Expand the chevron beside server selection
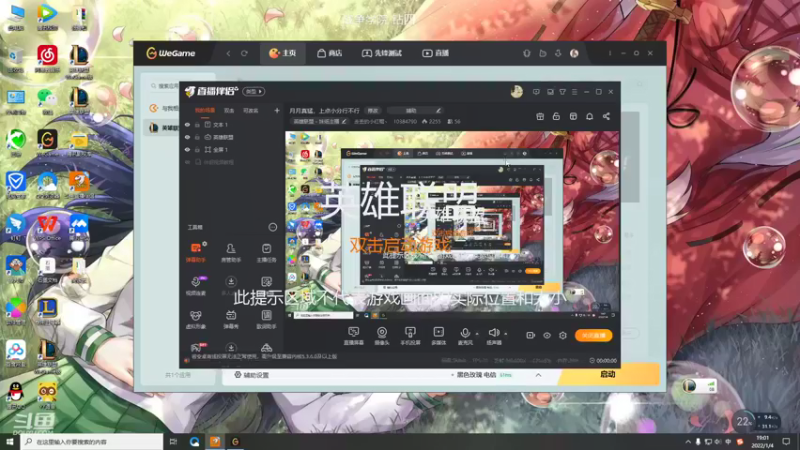This screenshot has height=450, width=800. coord(538,375)
